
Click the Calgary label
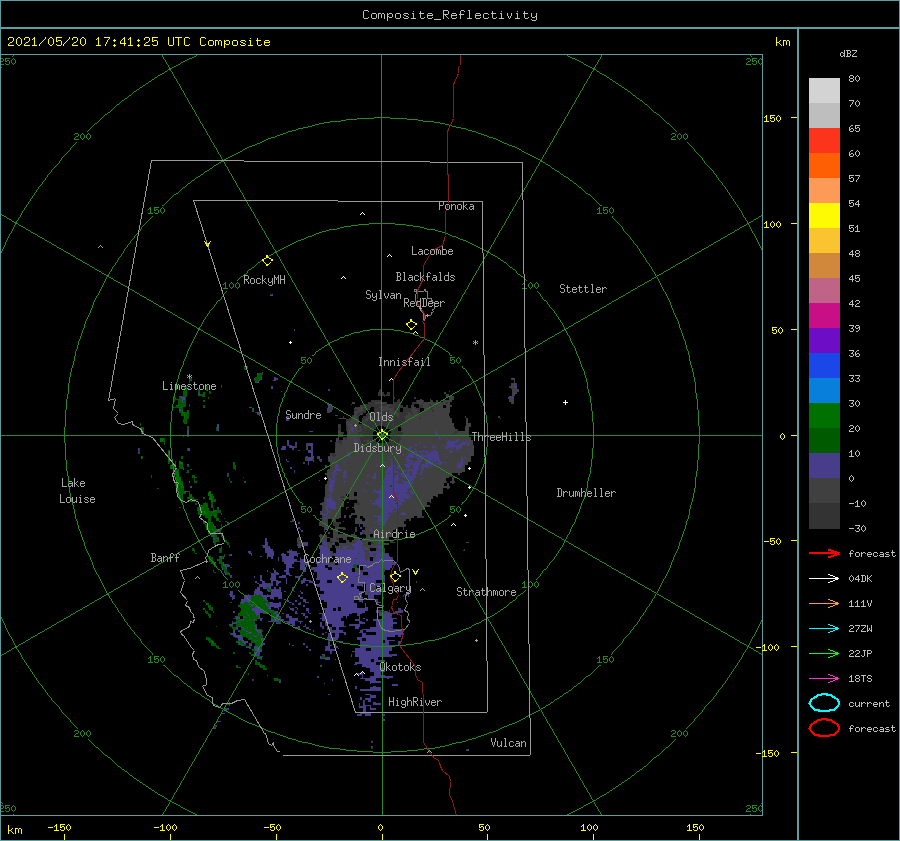[x=390, y=588]
